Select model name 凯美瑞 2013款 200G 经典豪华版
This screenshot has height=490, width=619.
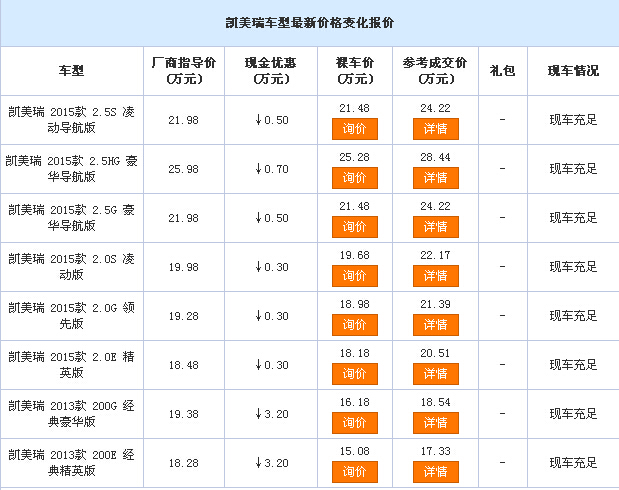pyautogui.click(x=71, y=413)
